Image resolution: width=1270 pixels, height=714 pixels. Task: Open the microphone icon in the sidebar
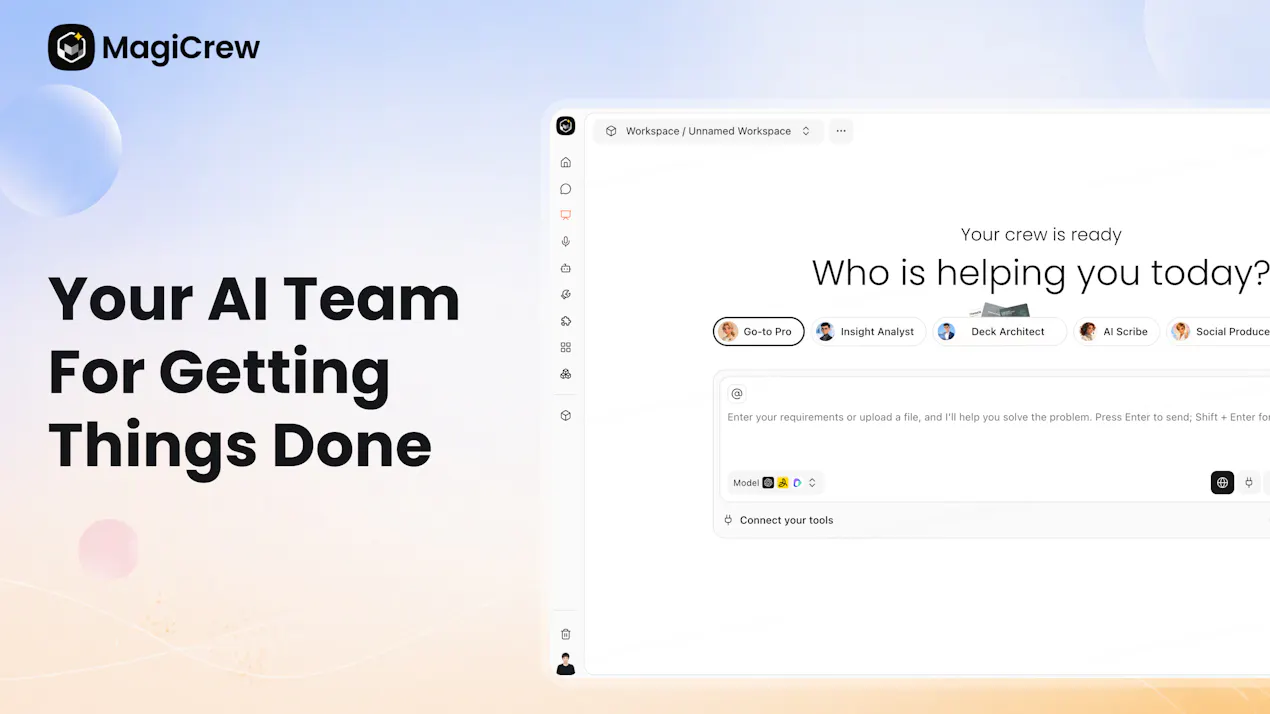[566, 242]
